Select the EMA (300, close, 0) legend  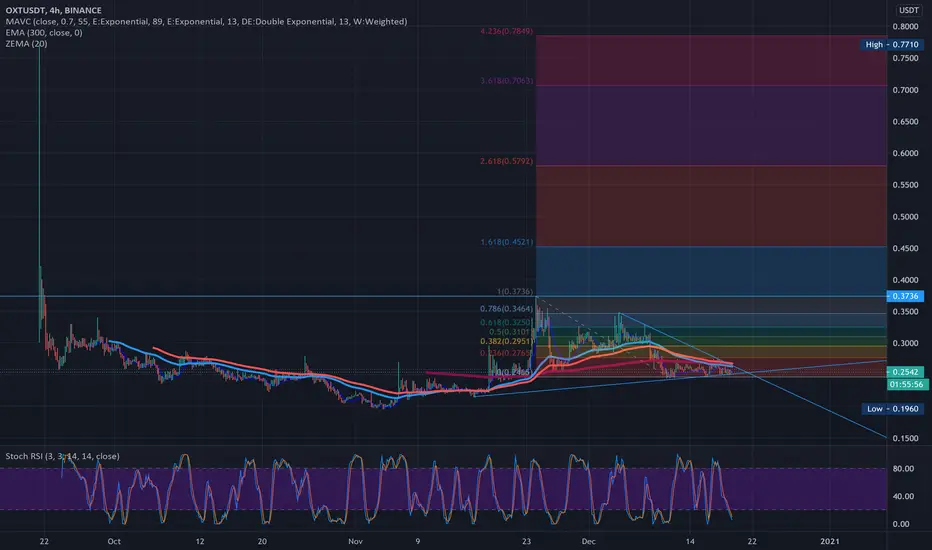[x=44, y=33]
